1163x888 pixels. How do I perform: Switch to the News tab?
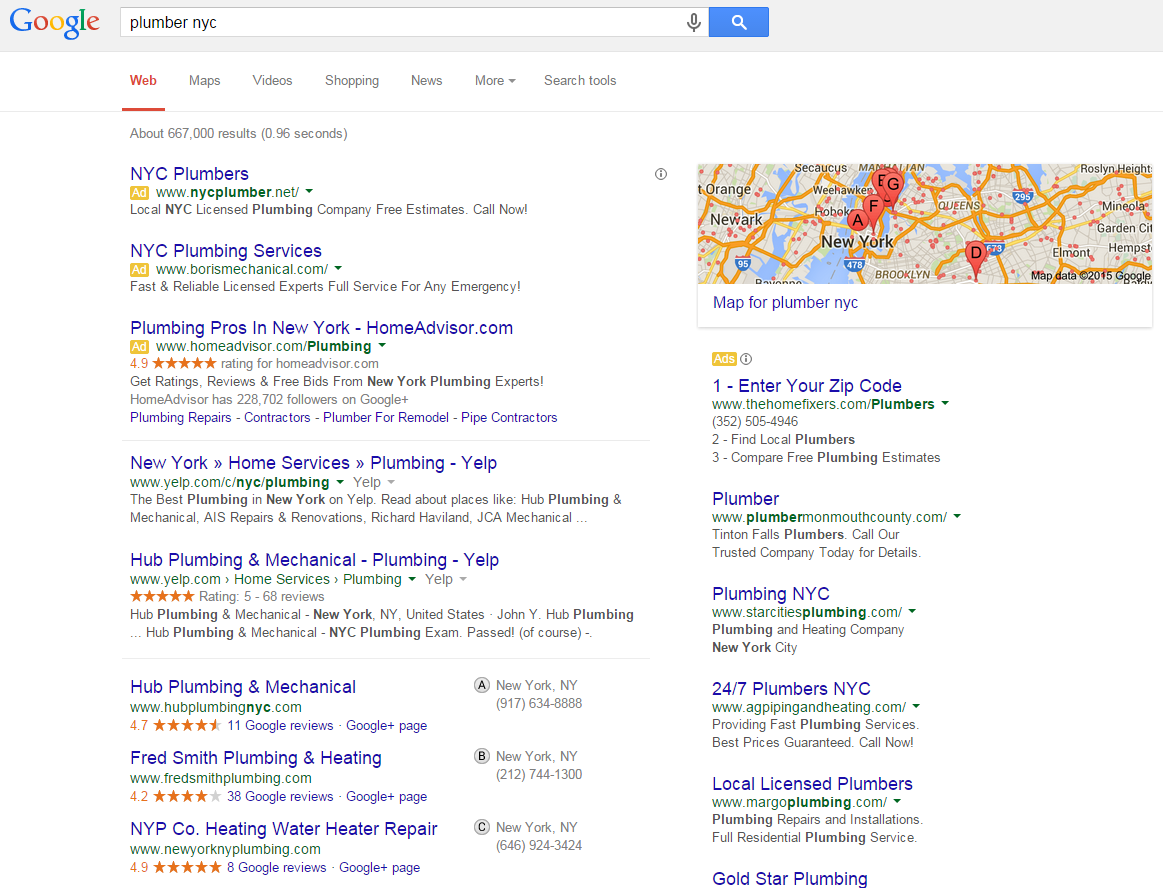tap(426, 81)
